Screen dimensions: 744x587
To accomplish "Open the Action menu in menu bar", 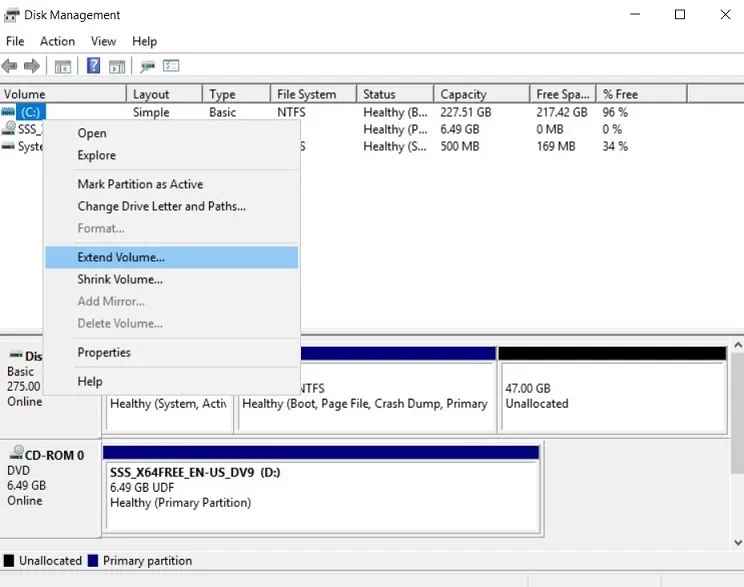I will pyautogui.click(x=57, y=41).
